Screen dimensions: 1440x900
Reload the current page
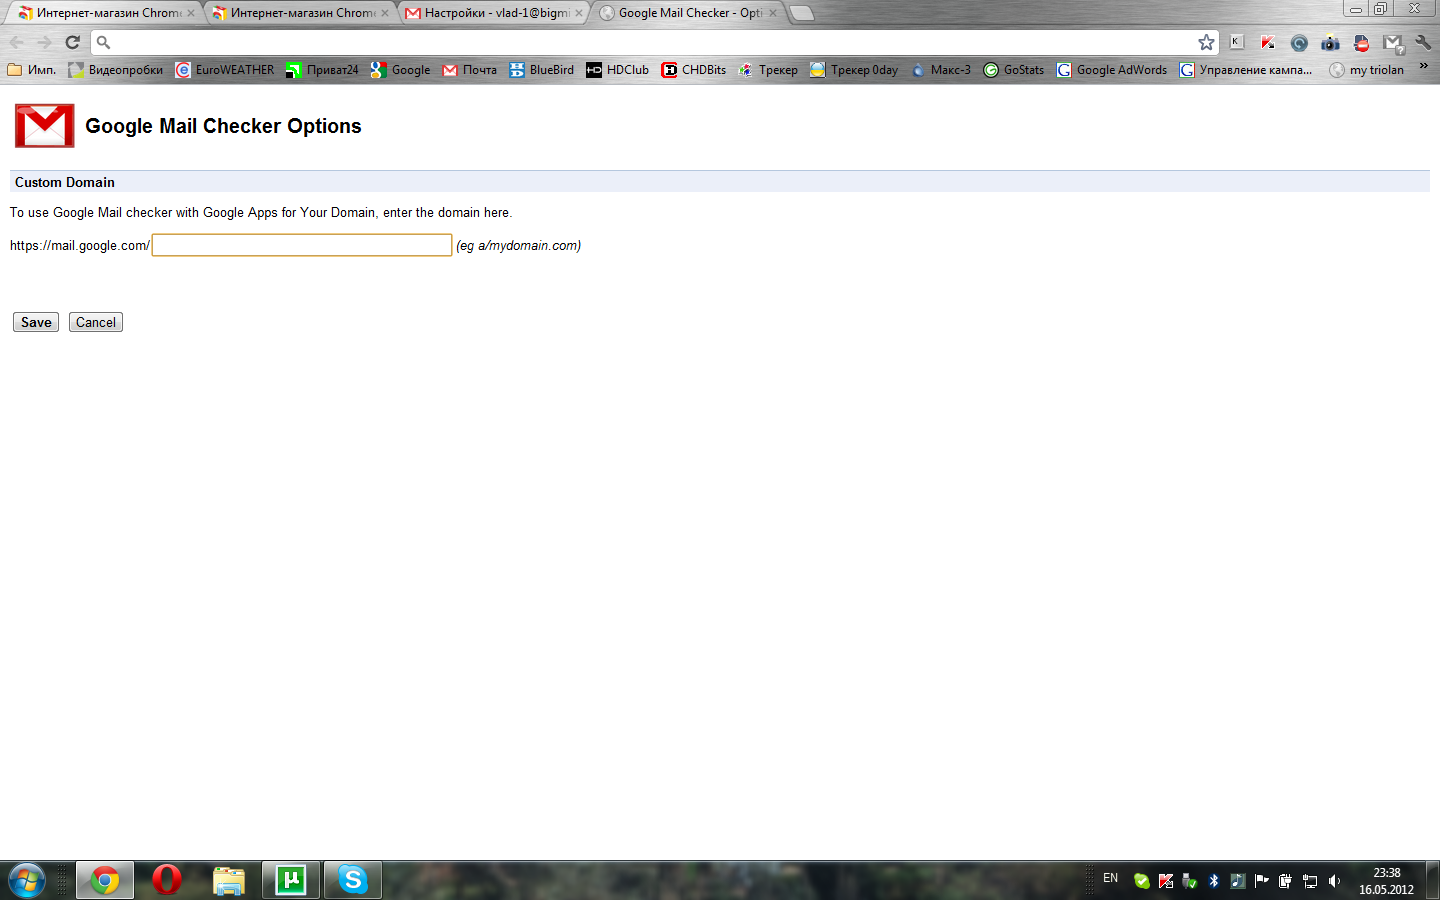coord(72,42)
